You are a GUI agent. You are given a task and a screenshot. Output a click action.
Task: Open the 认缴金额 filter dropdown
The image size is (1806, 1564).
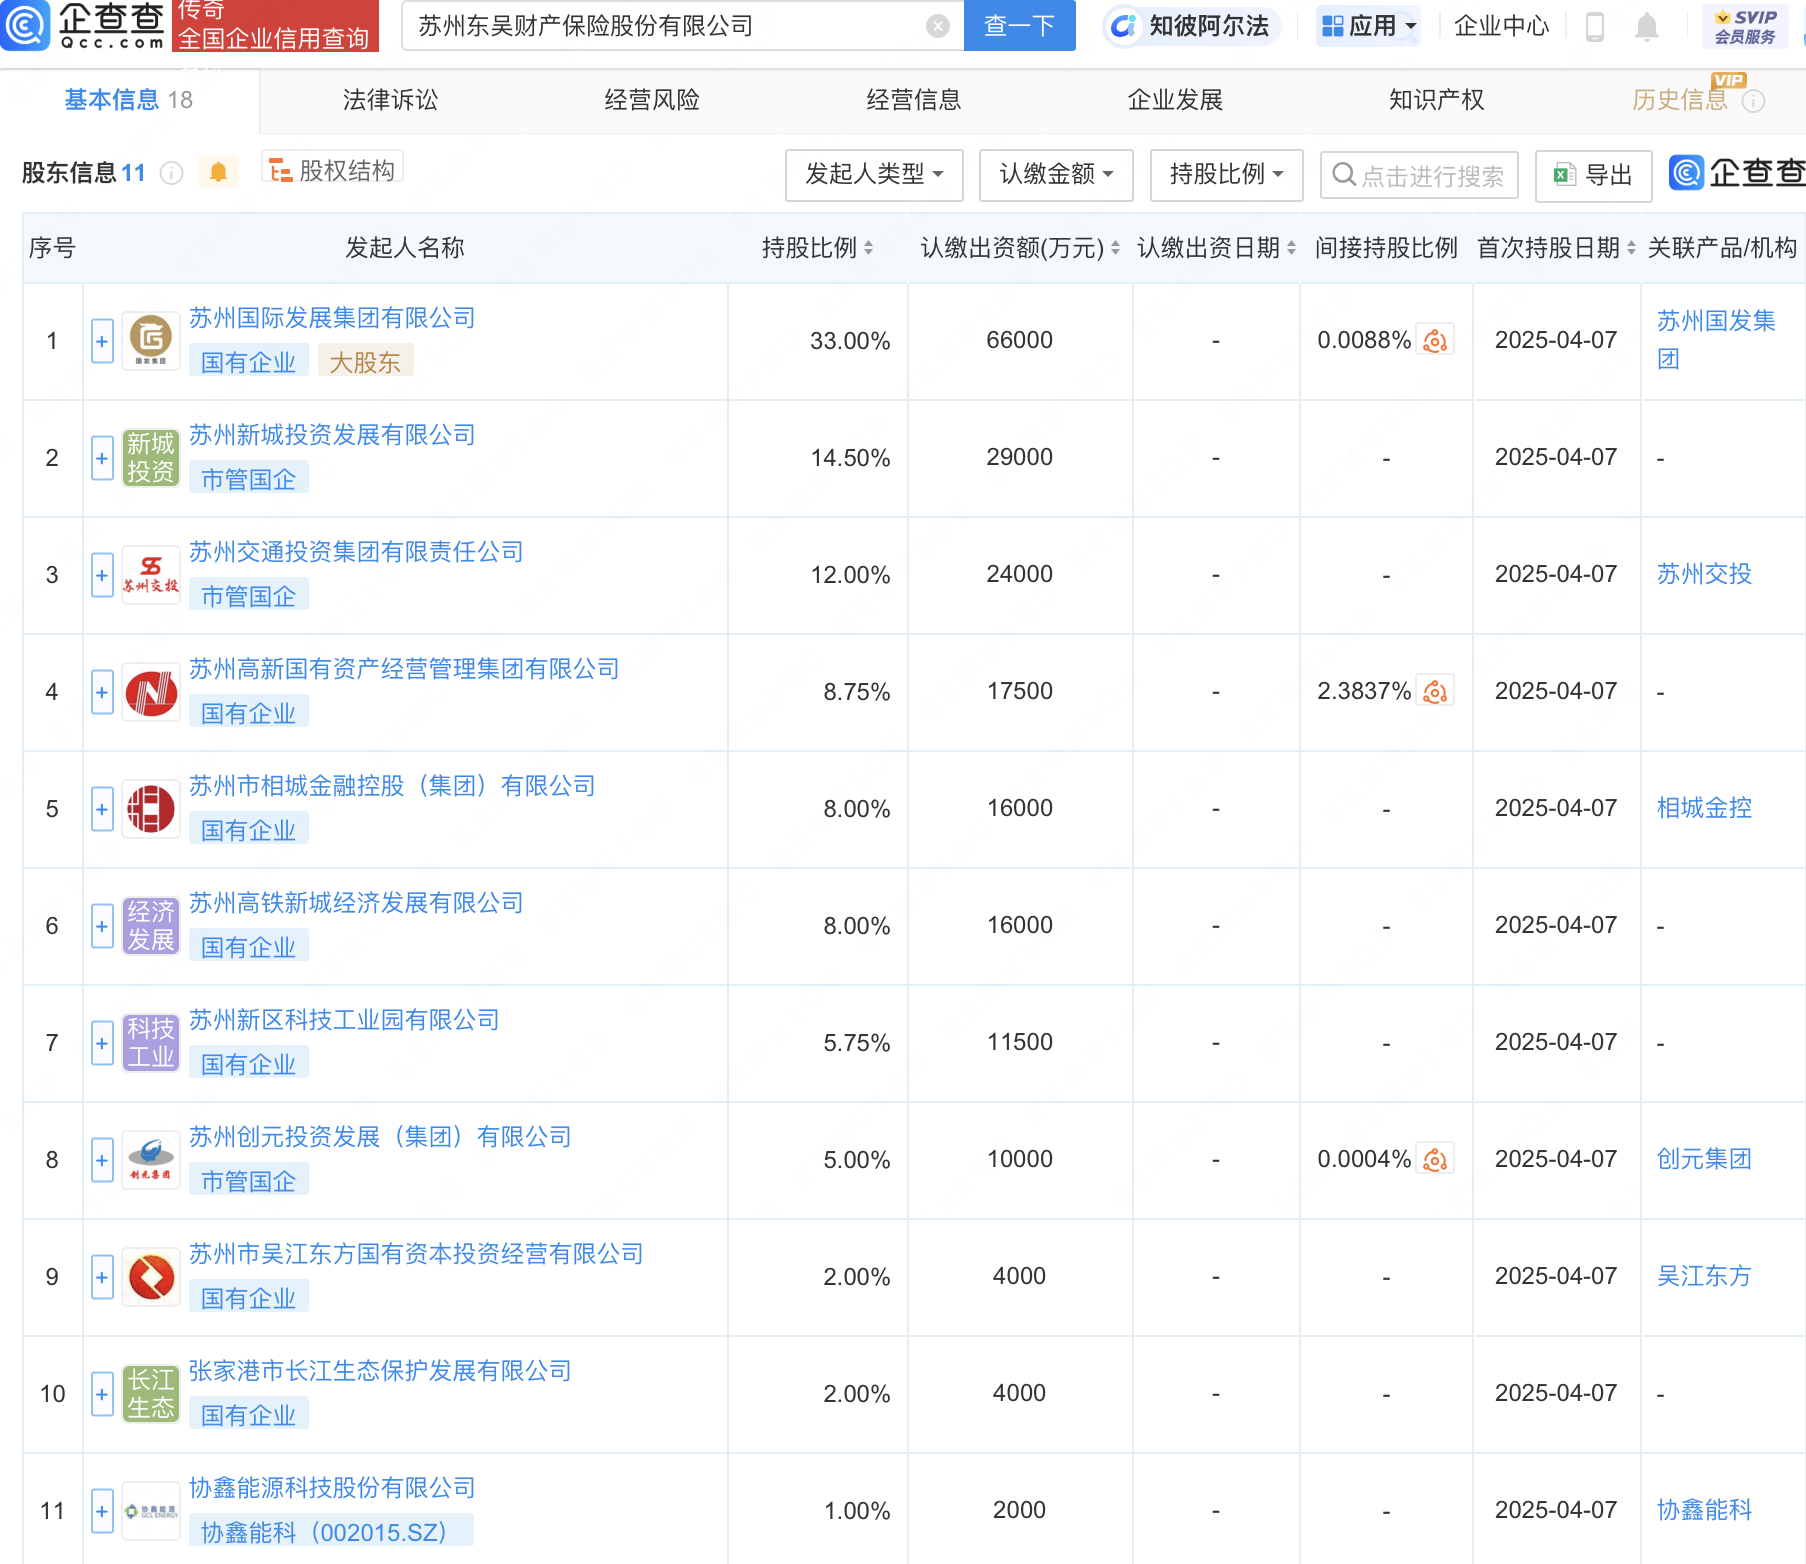pyautogui.click(x=1056, y=175)
